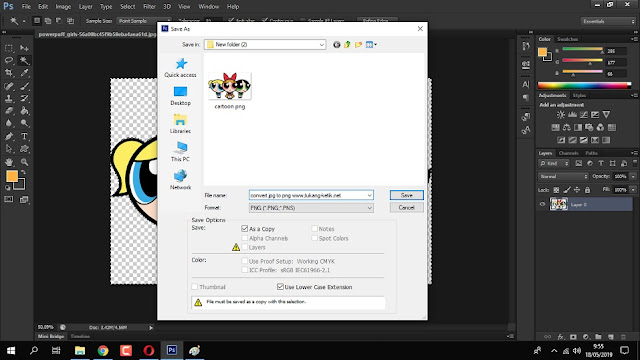Select the cartoon.png file thumbnail

coord(230,86)
